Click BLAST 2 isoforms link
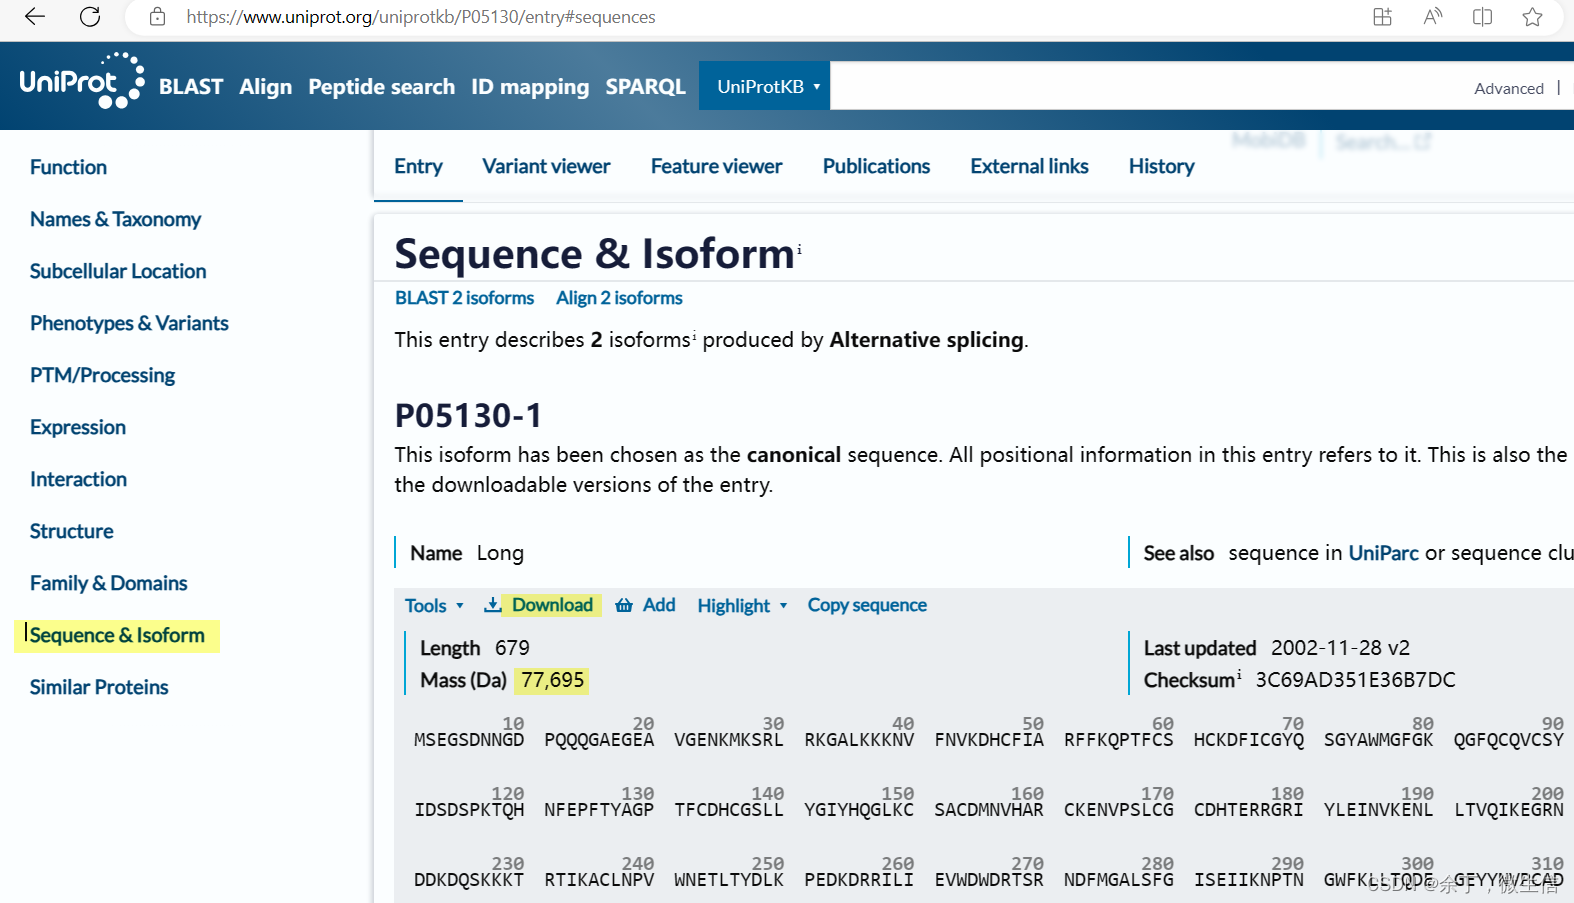The width and height of the screenshot is (1574, 903). (x=464, y=298)
